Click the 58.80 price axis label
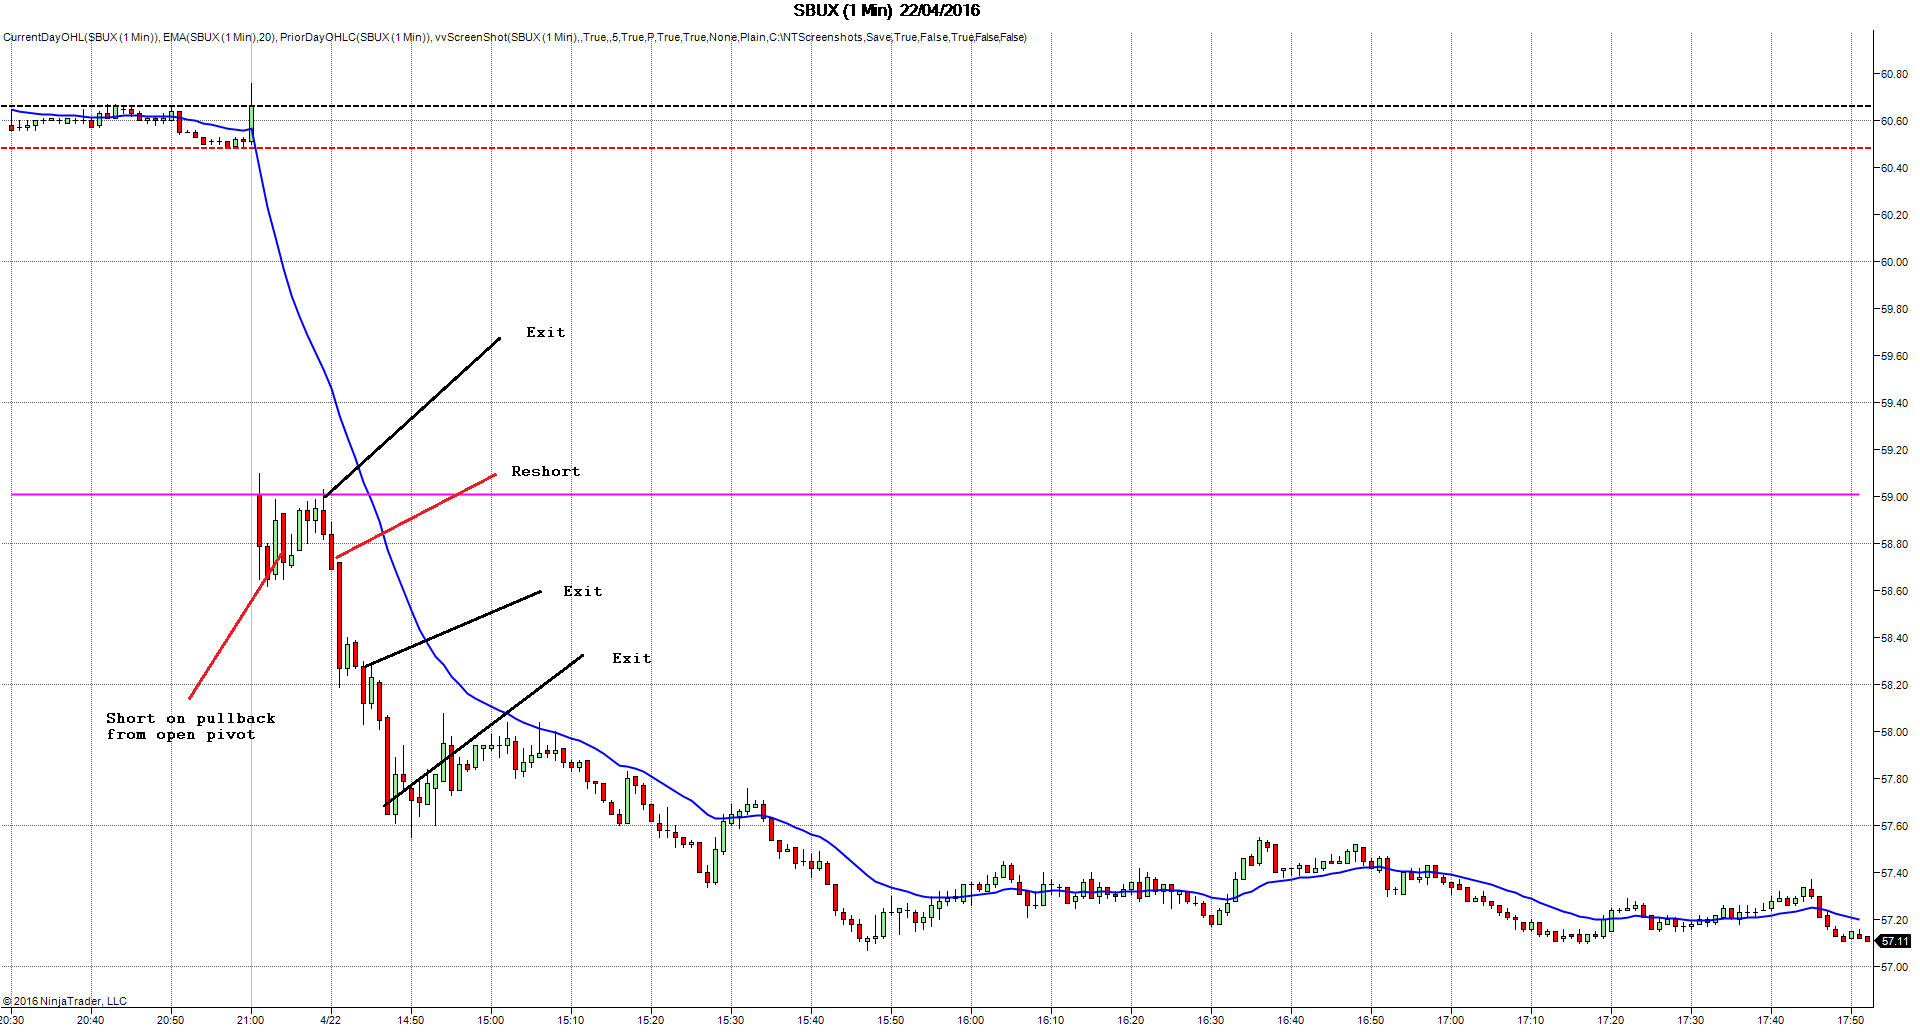Screen dimensions: 1920x1034 (1894, 544)
